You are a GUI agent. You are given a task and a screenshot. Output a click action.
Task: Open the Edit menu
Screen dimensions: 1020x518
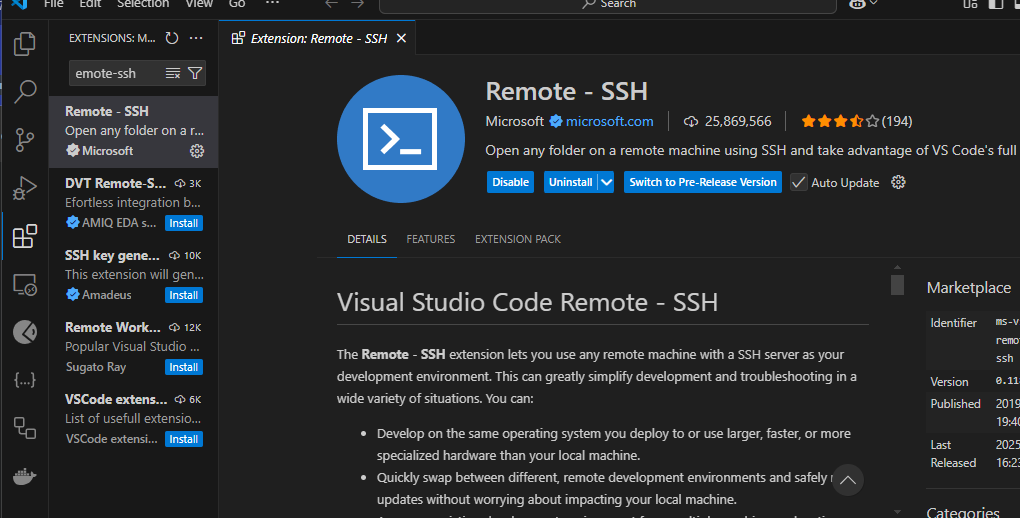pyautogui.click(x=90, y=4)
